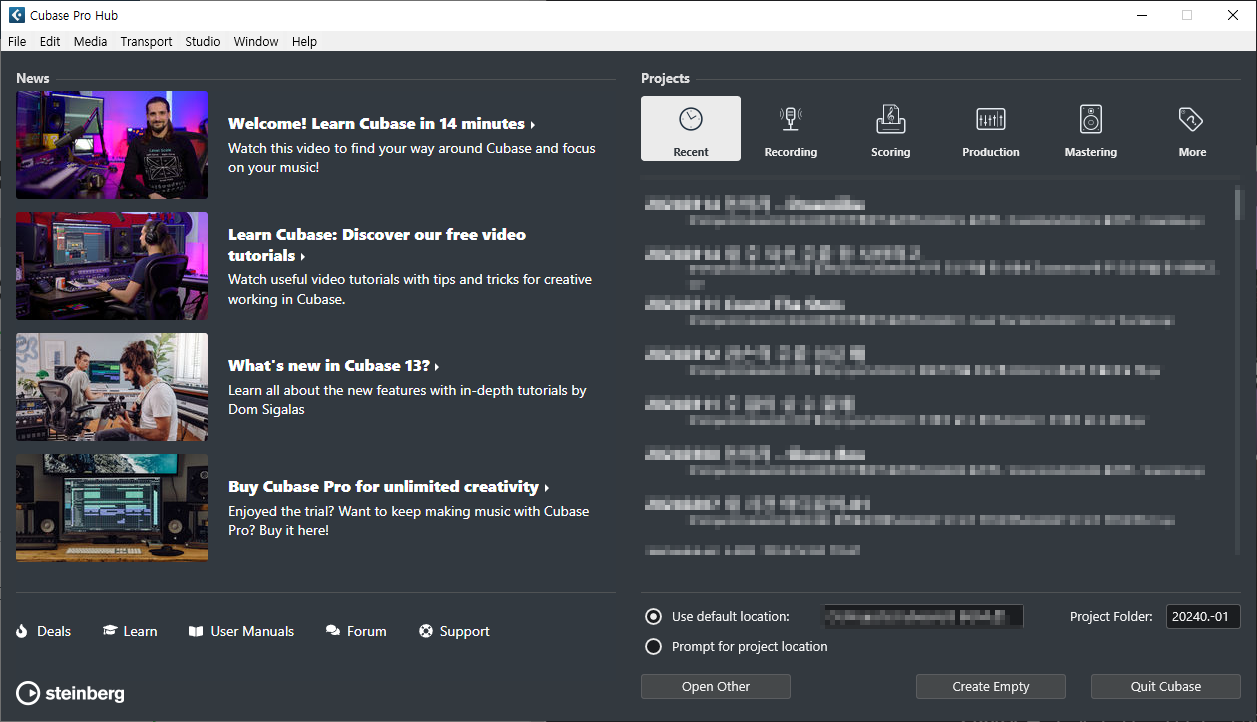Click the Quit Cubase button
This screenshot has height=722, width=1257.
pos(1166,686)
